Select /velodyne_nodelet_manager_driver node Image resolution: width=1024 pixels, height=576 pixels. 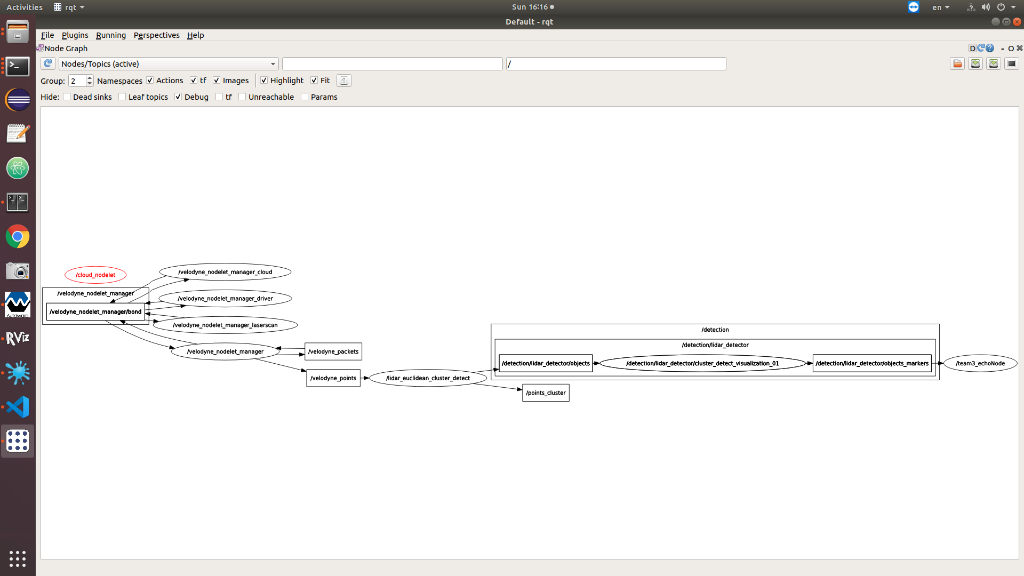point(225,298)
